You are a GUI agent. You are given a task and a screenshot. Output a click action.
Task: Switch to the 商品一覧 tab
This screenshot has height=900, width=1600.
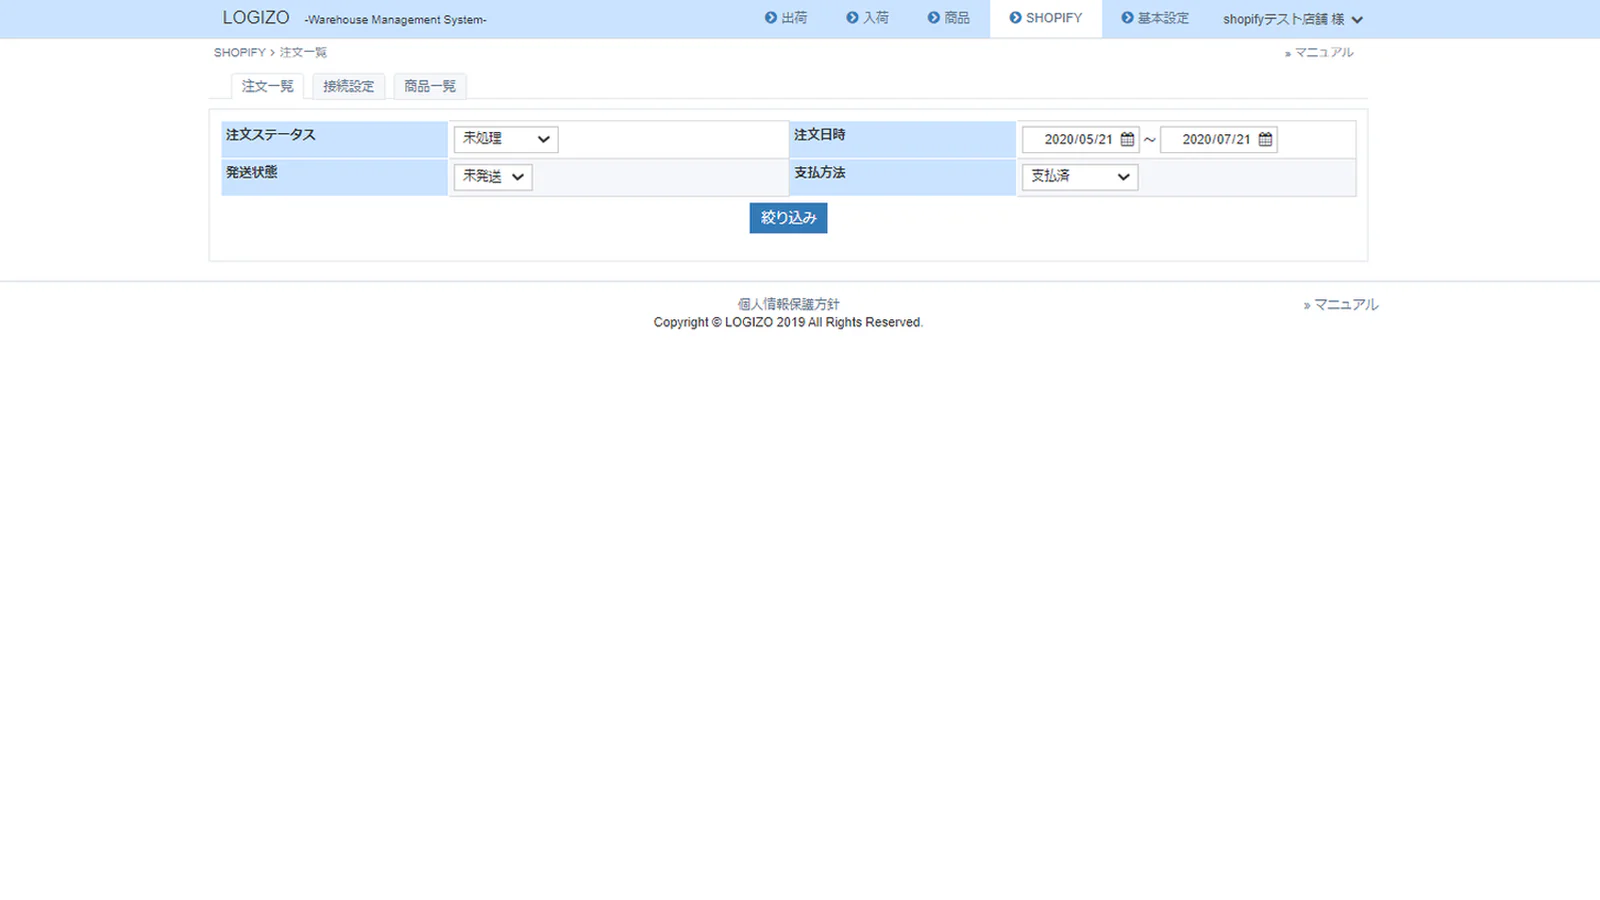(x=430, y=86)
